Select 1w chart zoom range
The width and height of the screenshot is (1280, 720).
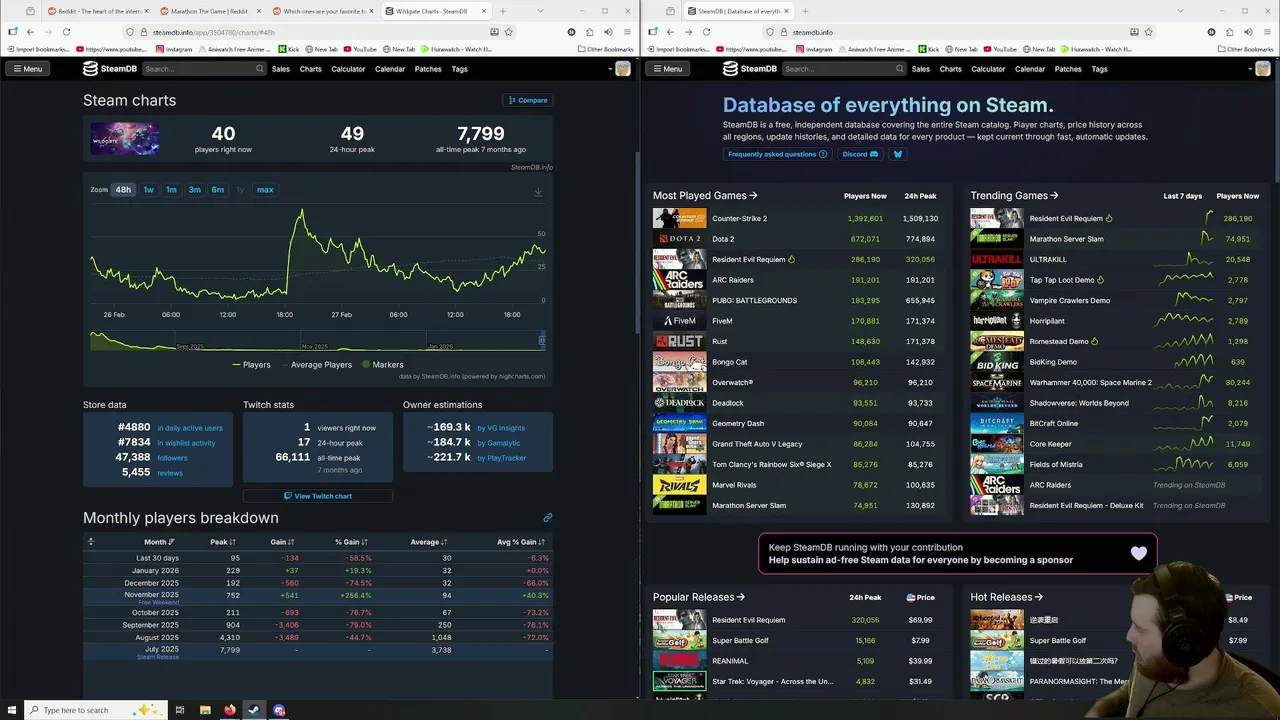click(x=148, y=190)
